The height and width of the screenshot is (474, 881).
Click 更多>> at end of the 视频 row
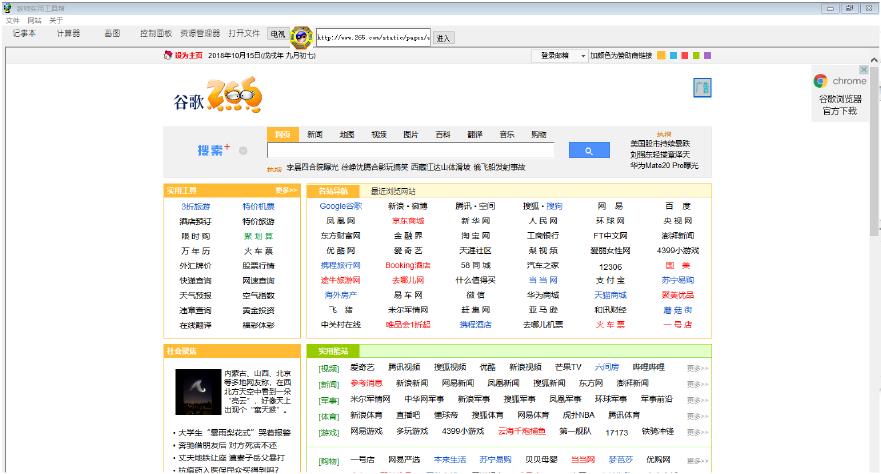[697, 368]
